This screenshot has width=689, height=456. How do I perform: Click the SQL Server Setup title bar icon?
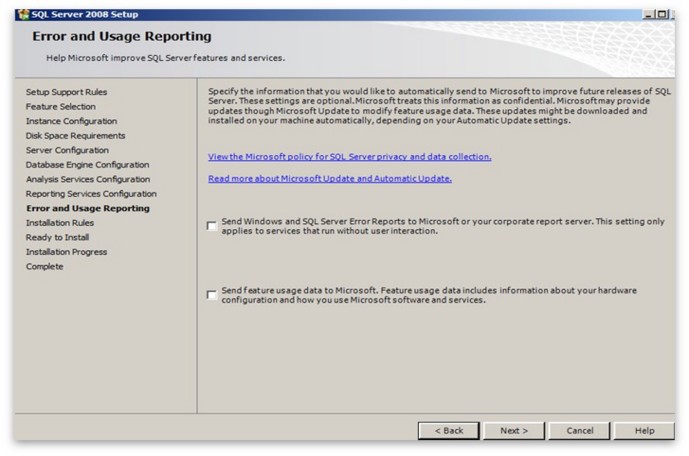(24, 14)
